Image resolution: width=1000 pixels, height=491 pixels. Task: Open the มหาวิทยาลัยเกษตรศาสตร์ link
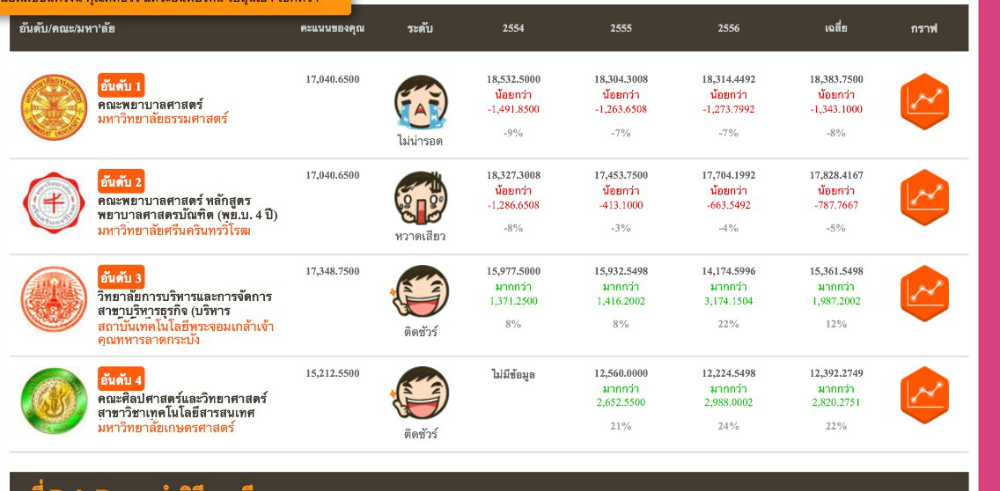coord(166,428)
